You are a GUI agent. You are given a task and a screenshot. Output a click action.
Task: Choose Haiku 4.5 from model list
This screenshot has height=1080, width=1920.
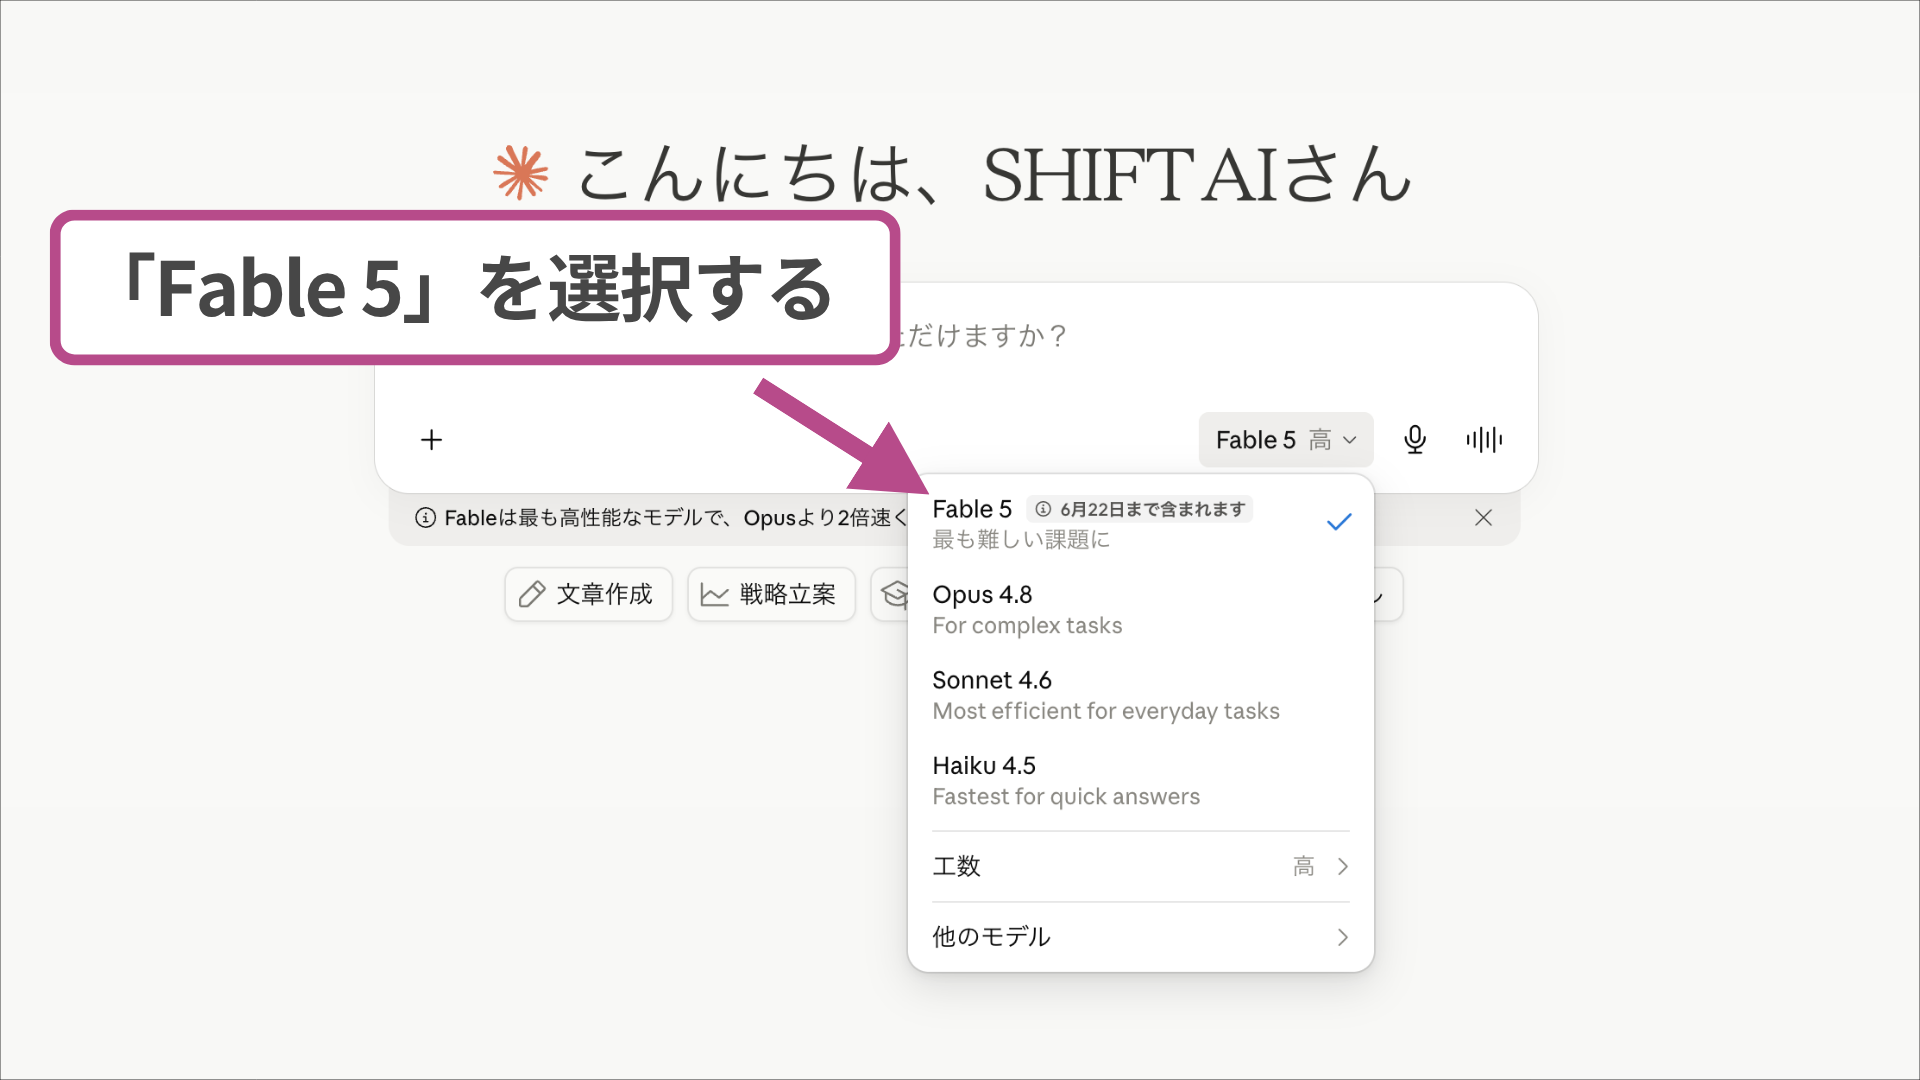point(1140,780)
